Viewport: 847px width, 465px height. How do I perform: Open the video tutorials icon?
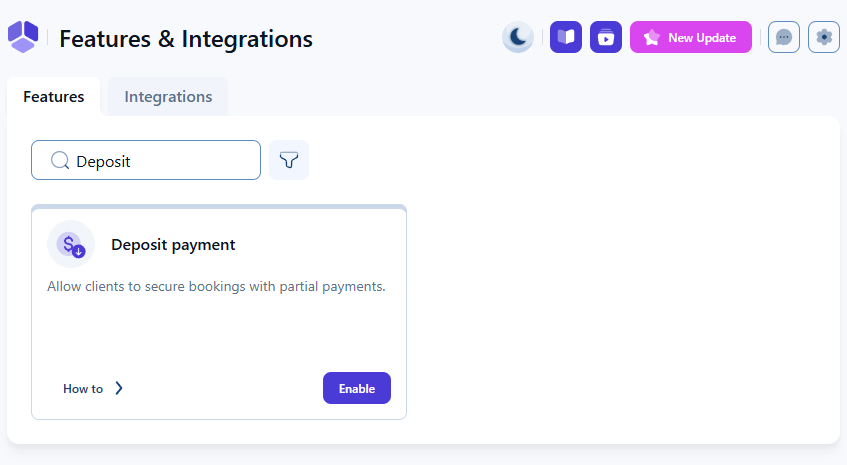[x=606, y=38]
